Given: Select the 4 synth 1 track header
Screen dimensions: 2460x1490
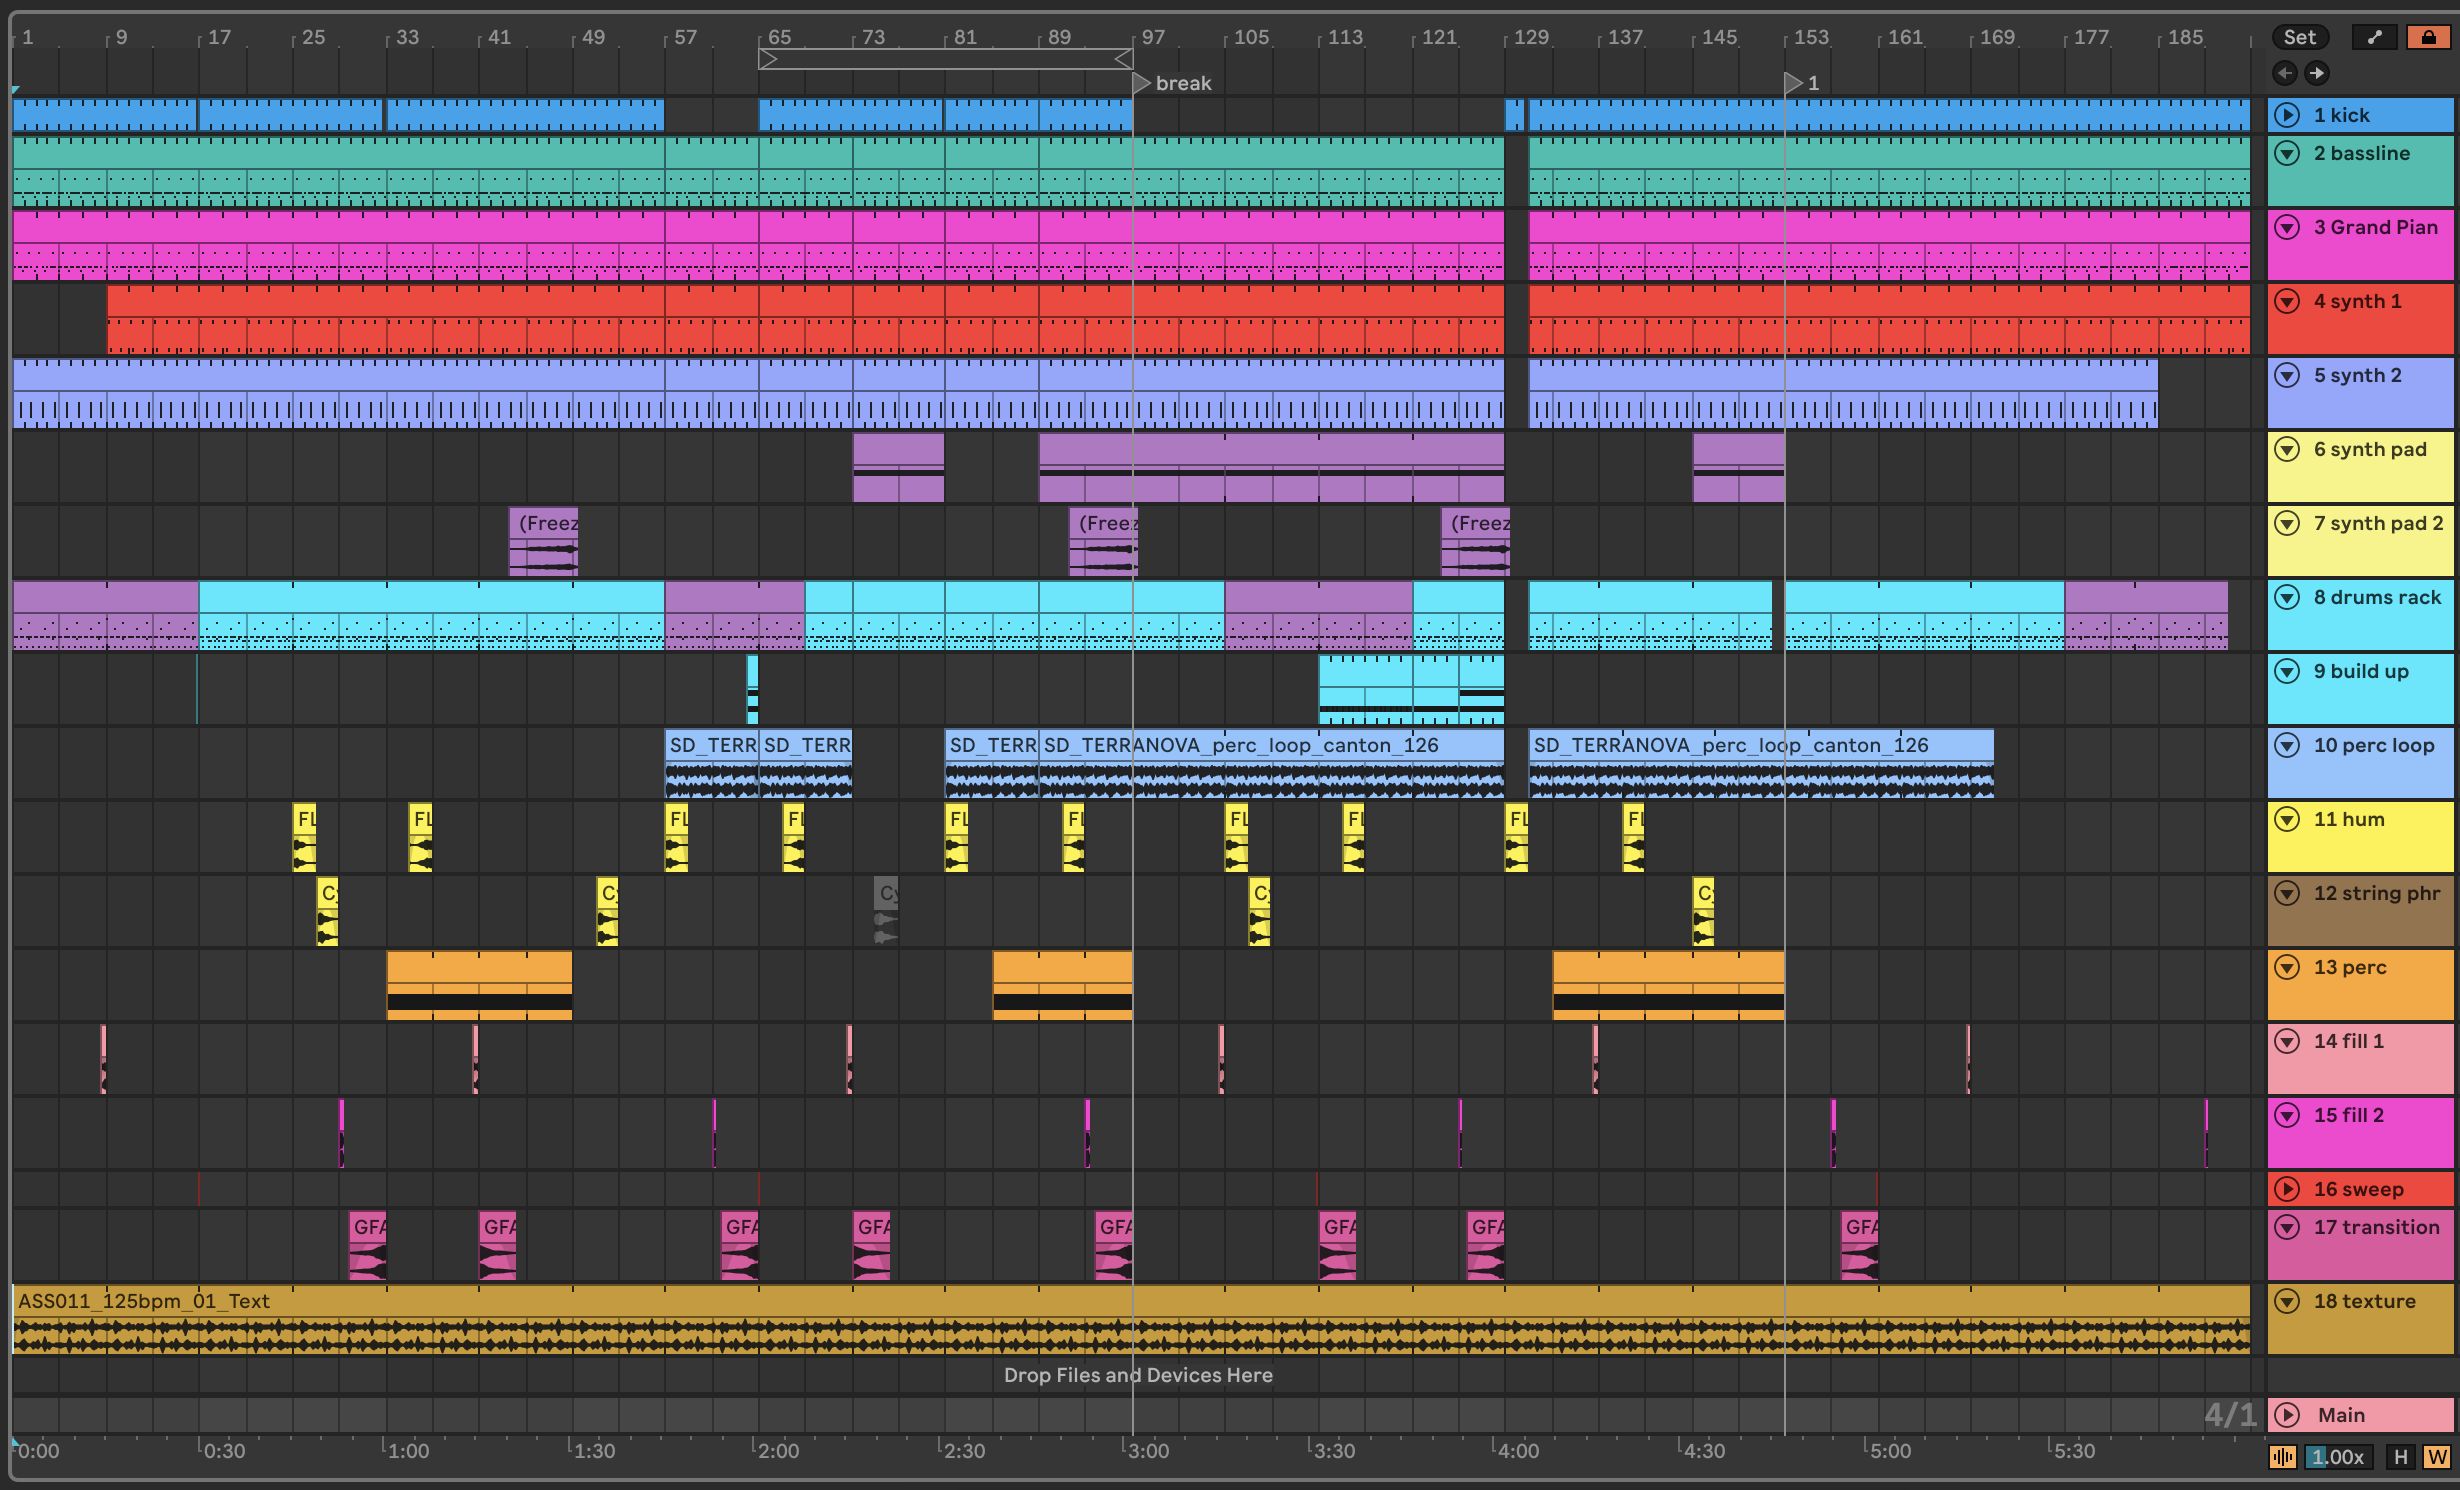Looking at the screenshot, I should click(x=2357, y=301).
